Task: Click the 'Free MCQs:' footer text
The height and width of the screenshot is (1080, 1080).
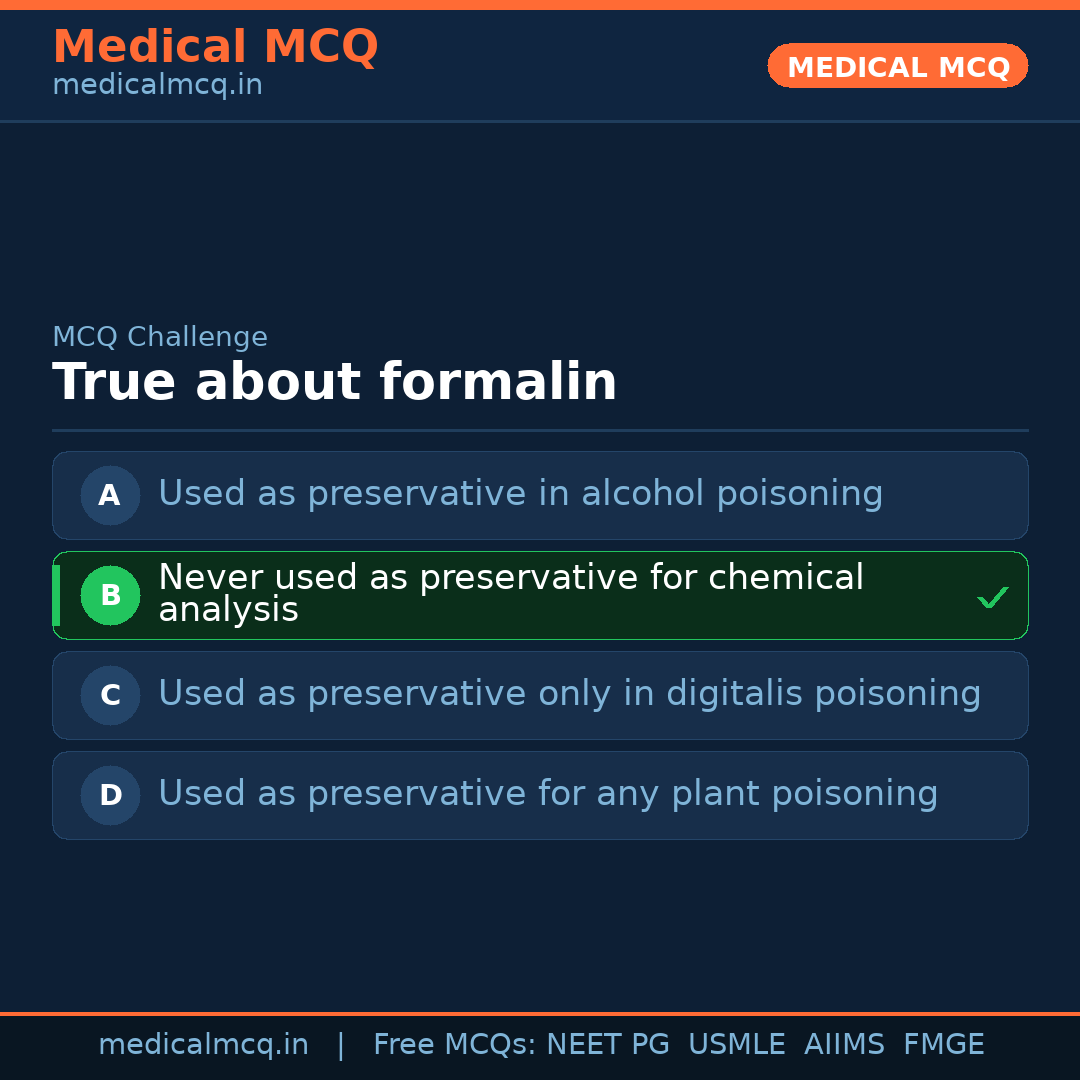Action: tap(455, 1045)
